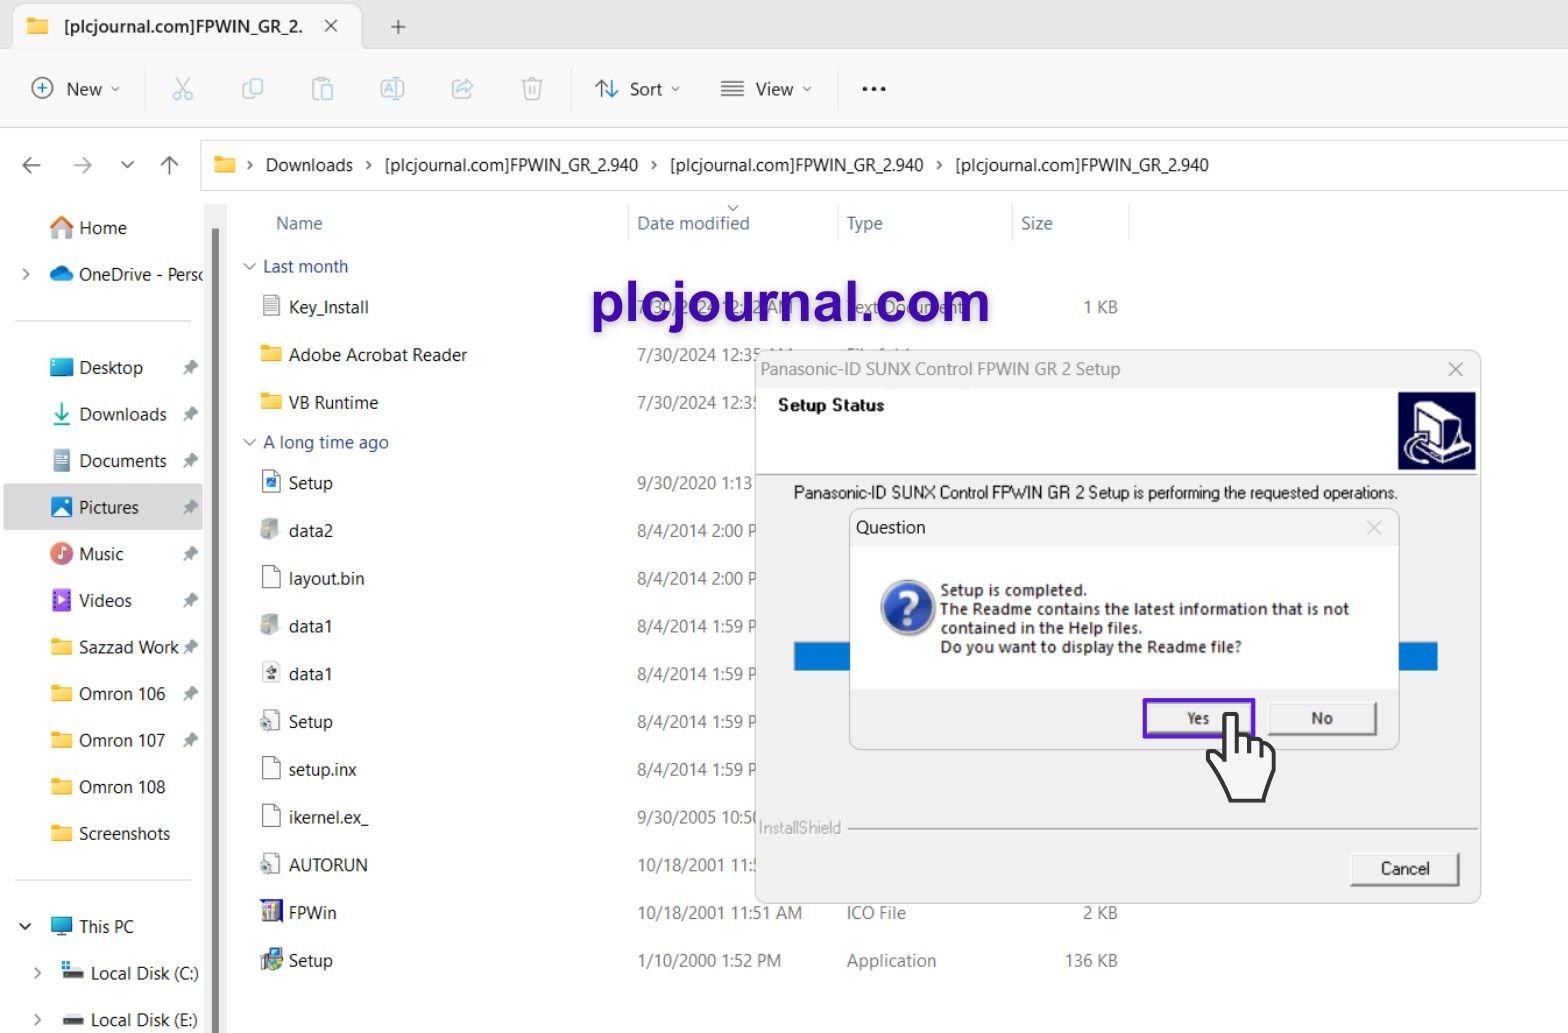Close the FPWIN GR 2 Setup window
This screenshot has height=1033, width=1568.
click(x=1455, y=369)
